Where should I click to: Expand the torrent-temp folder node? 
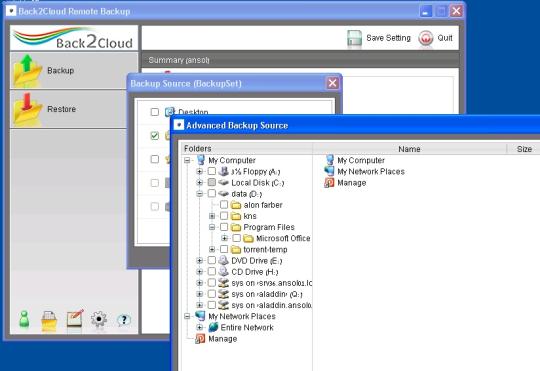pos(212,249)
